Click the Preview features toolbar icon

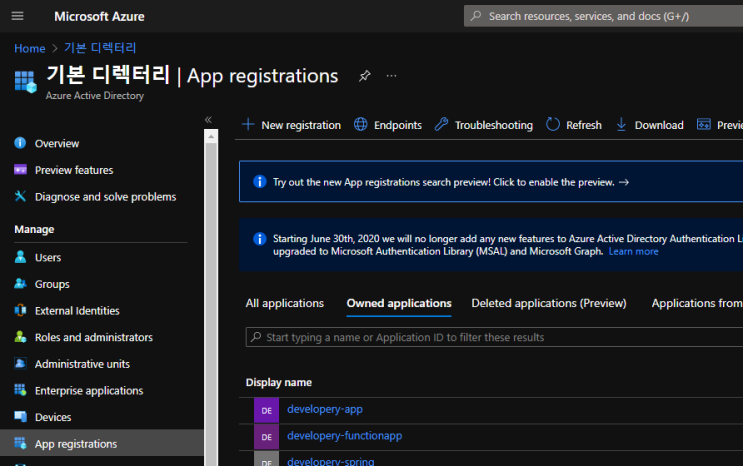tap(704, 124)
